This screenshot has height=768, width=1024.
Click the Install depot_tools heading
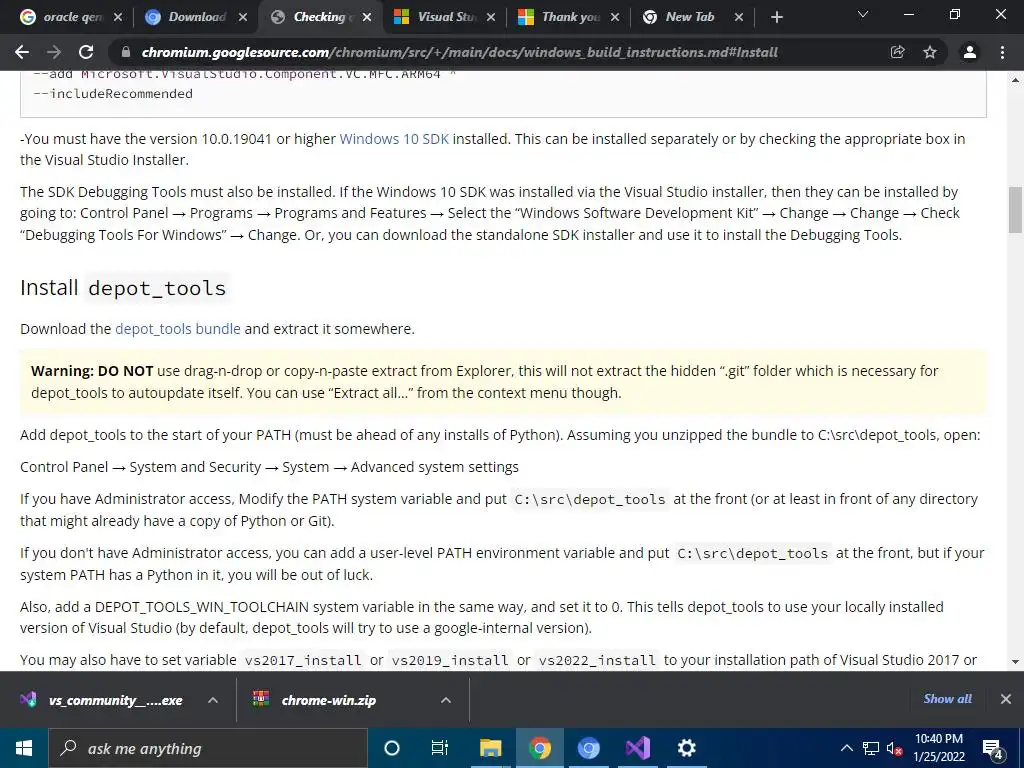[x=123, y=288]
